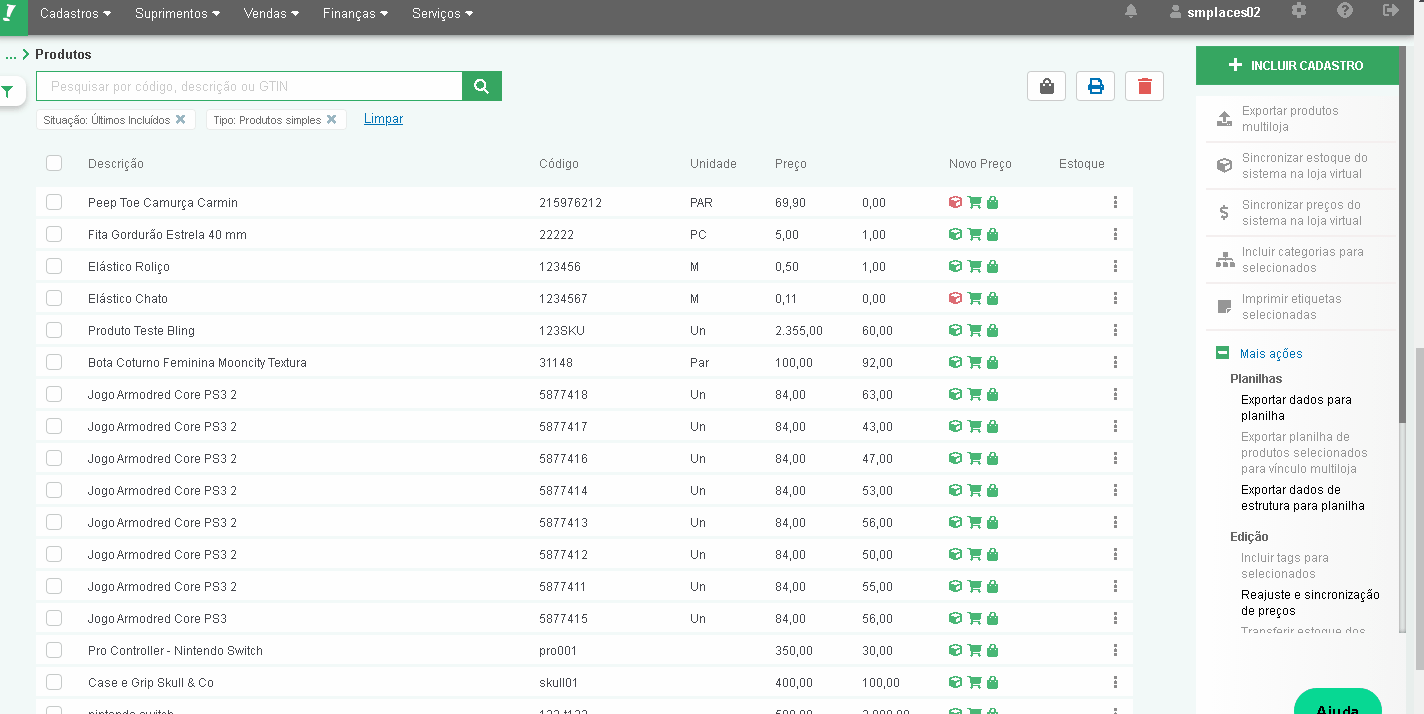Image resolution: width=1424 pixels, height=714 pixels.
Task: Click the breadcrumb ellipsis before Produtos
Action: [11, 55]
